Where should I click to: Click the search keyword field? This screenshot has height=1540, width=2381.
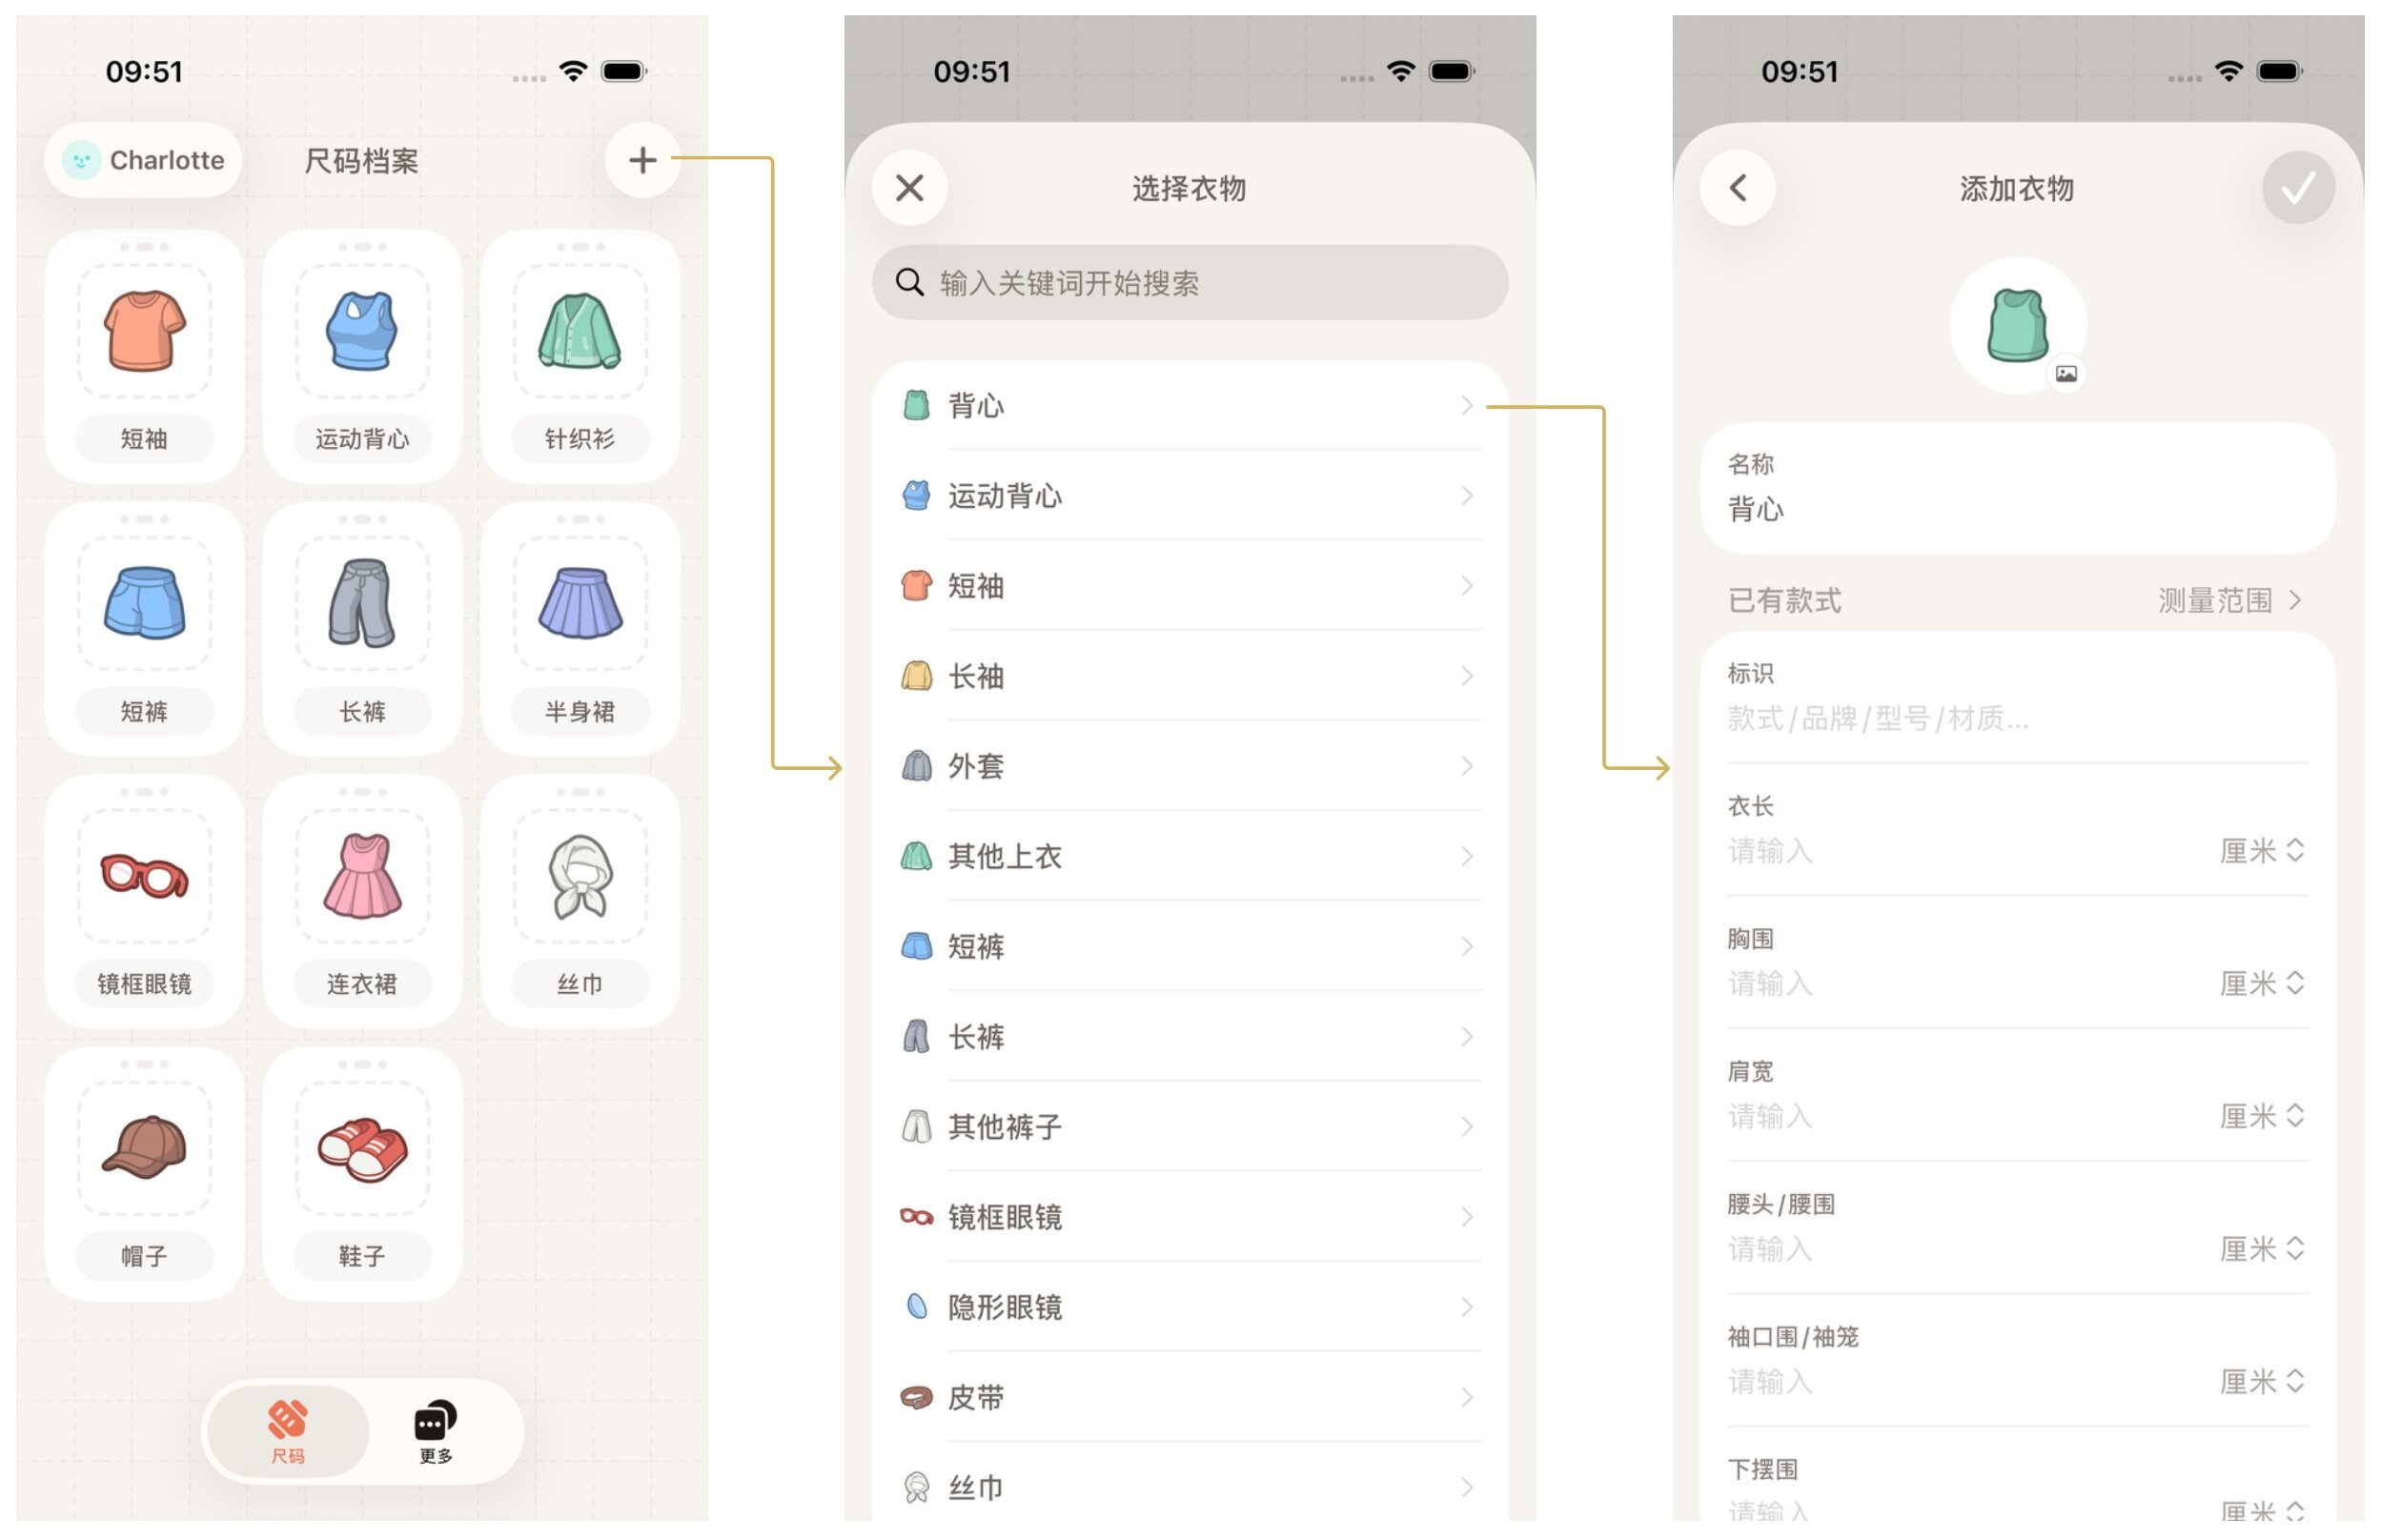[1189, 283]
